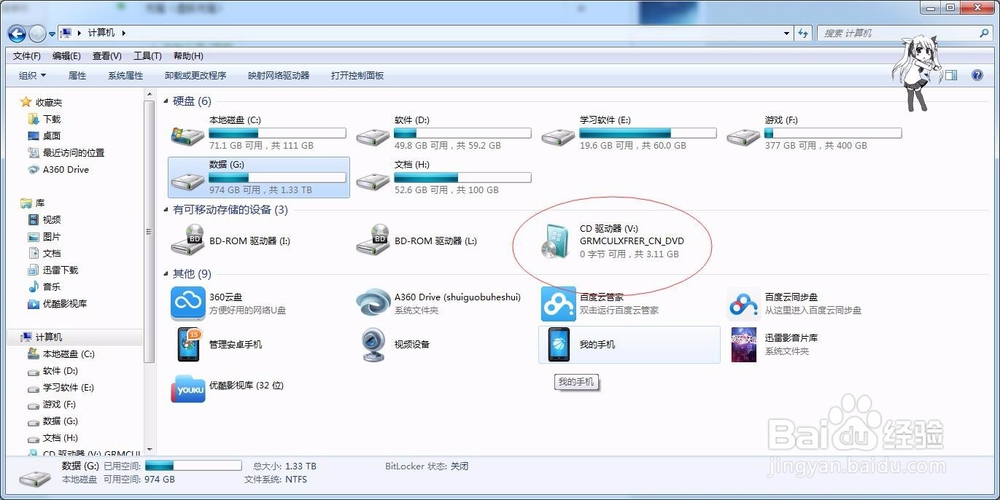Click the help question mark icon

[977, 75]
